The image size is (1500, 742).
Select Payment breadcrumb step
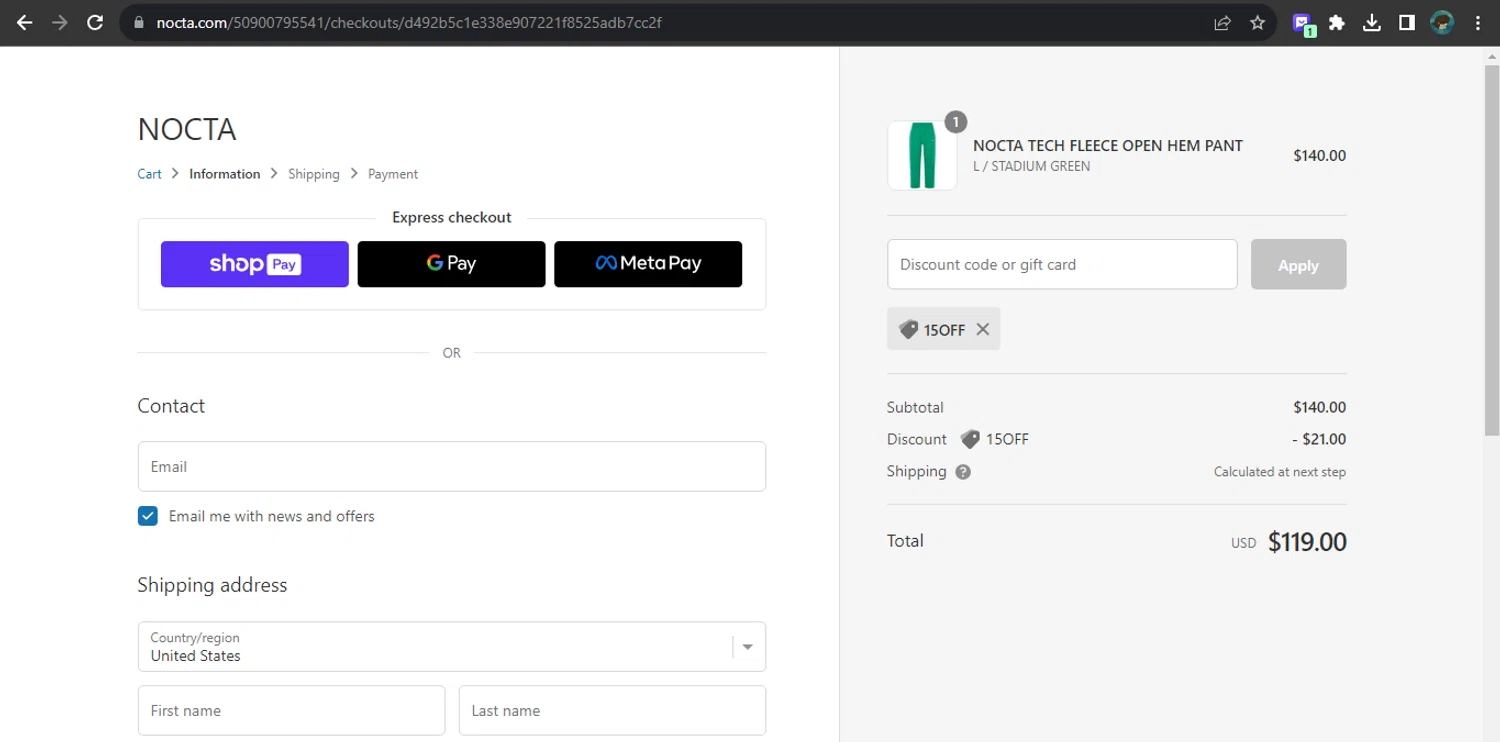point(393,174)
